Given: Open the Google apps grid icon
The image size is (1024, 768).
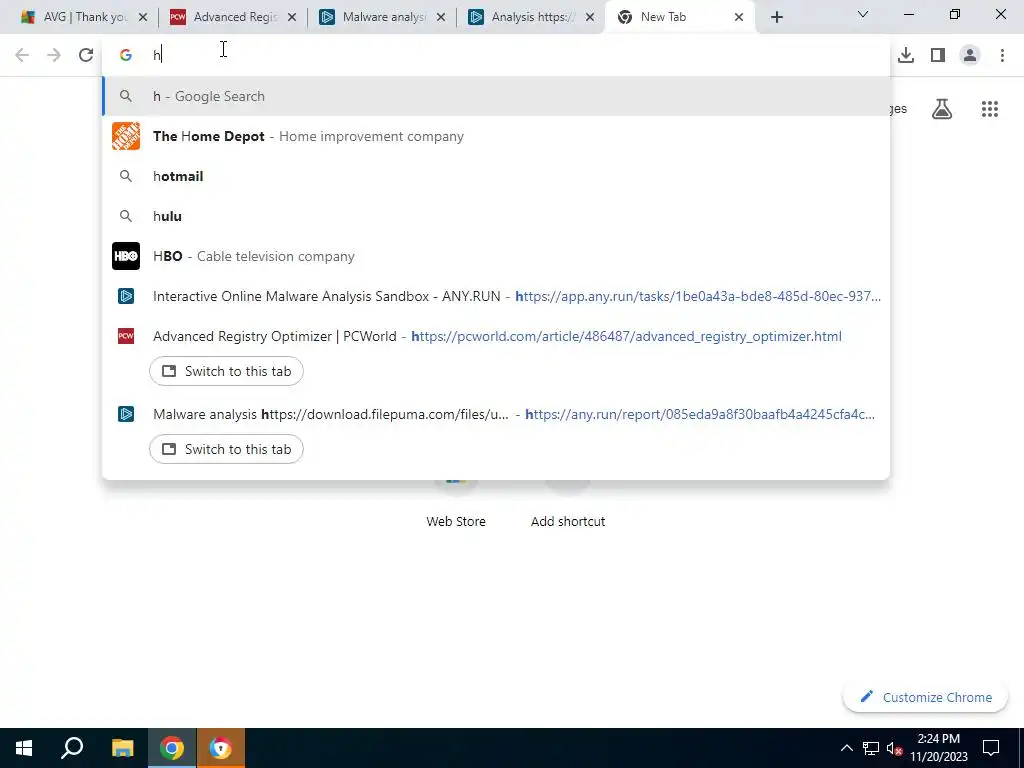Looking at the screenshot, I should [x=989, y=109].
